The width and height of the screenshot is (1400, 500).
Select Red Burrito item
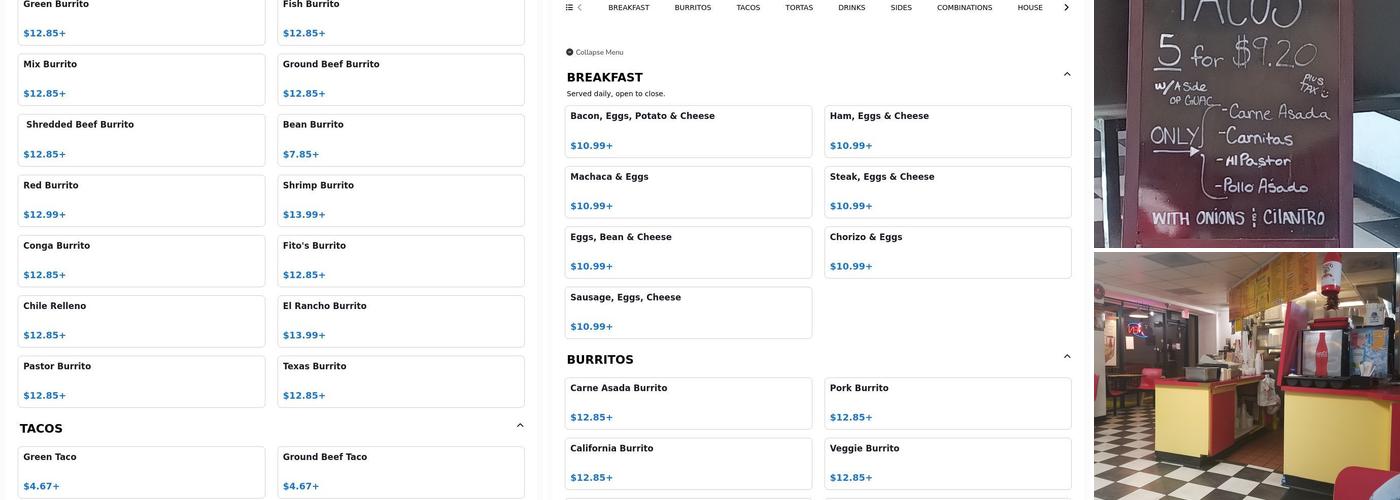141,201
